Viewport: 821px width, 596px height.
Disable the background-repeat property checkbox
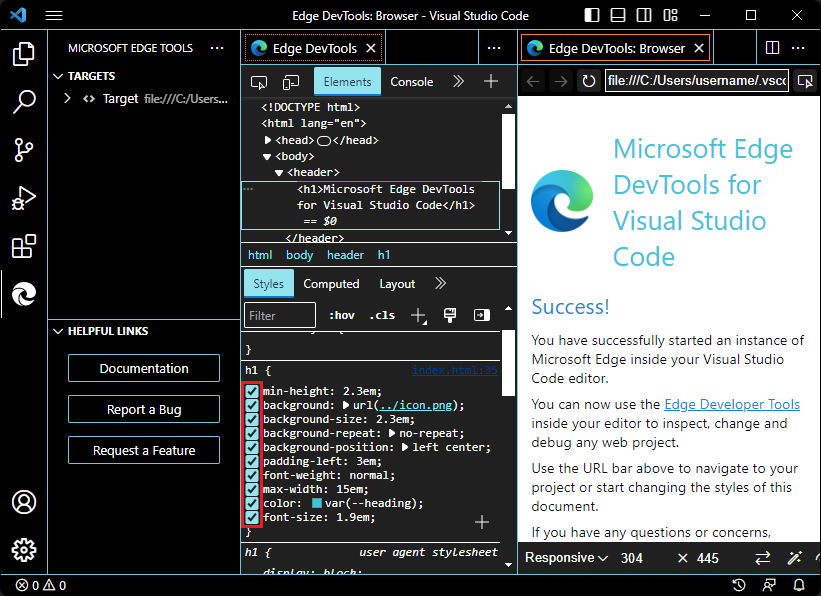252,432
